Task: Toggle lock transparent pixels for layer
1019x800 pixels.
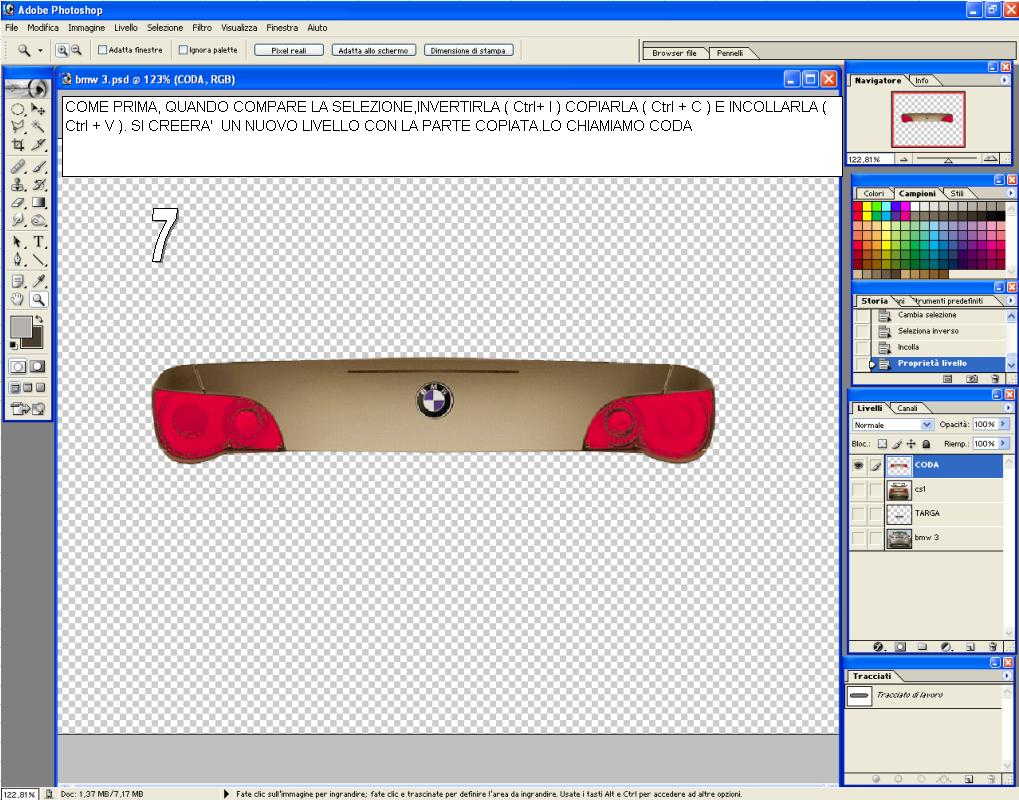Action: coord(882,444)
